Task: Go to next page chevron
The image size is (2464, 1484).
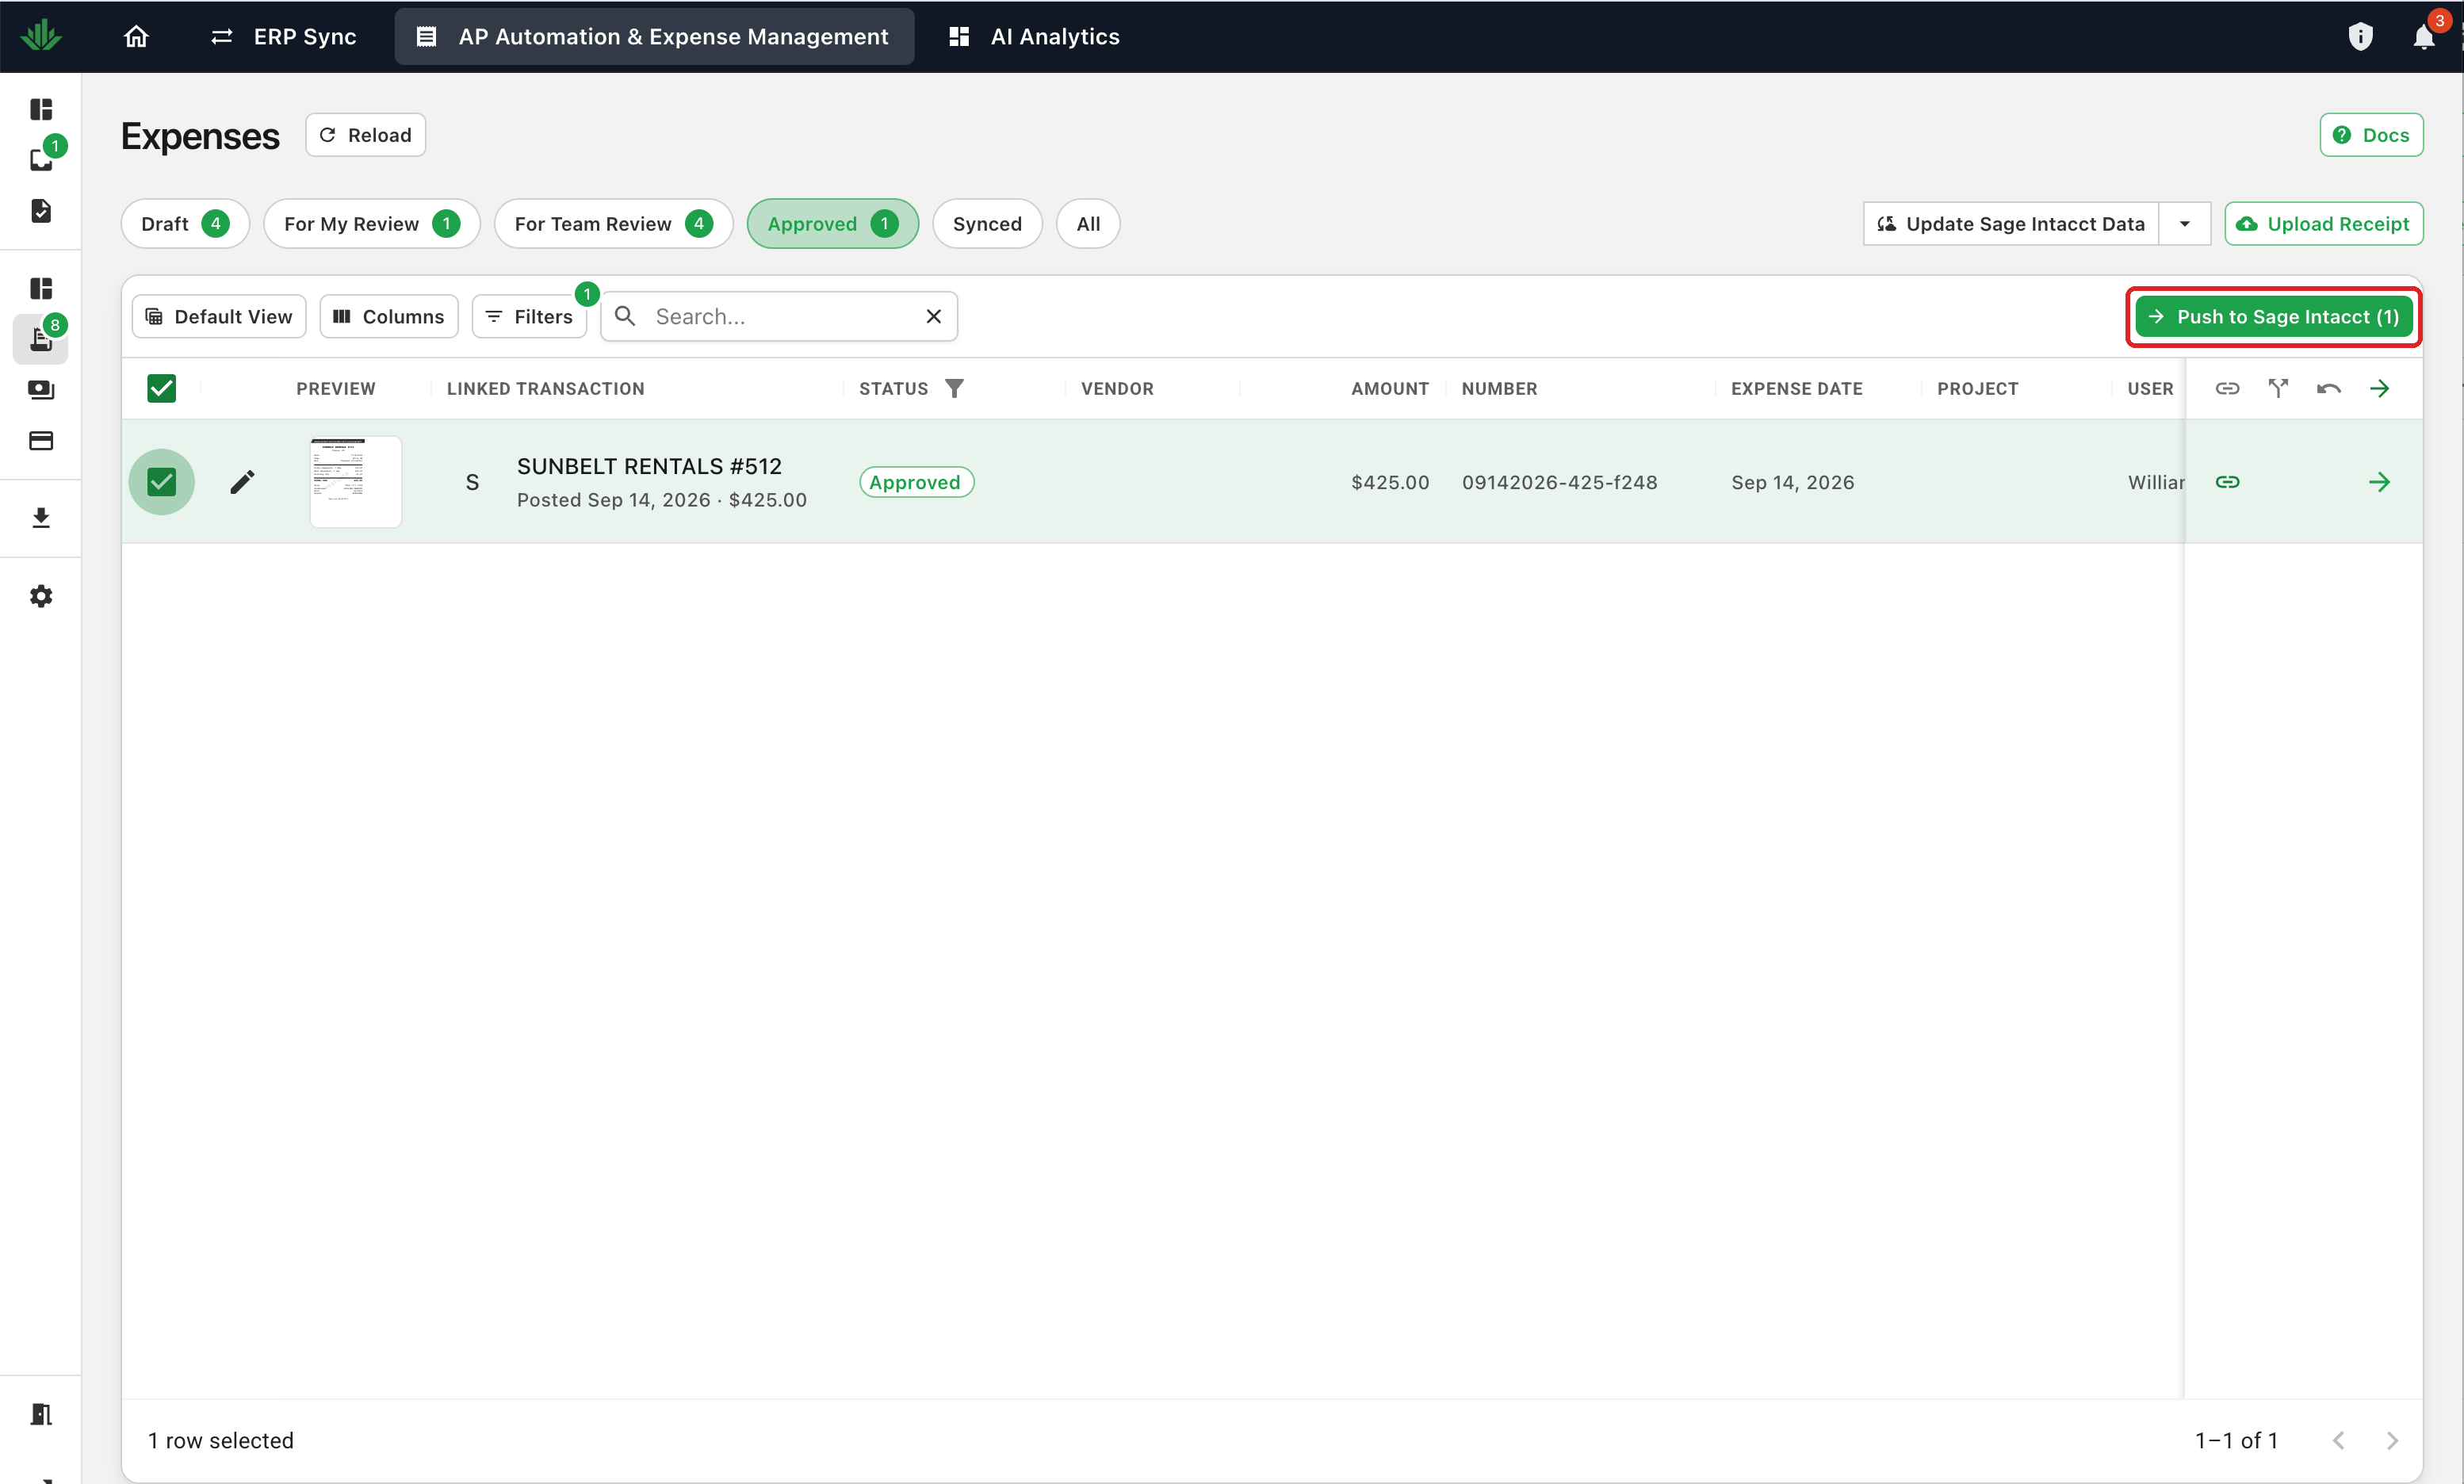Action: 2391,1440
